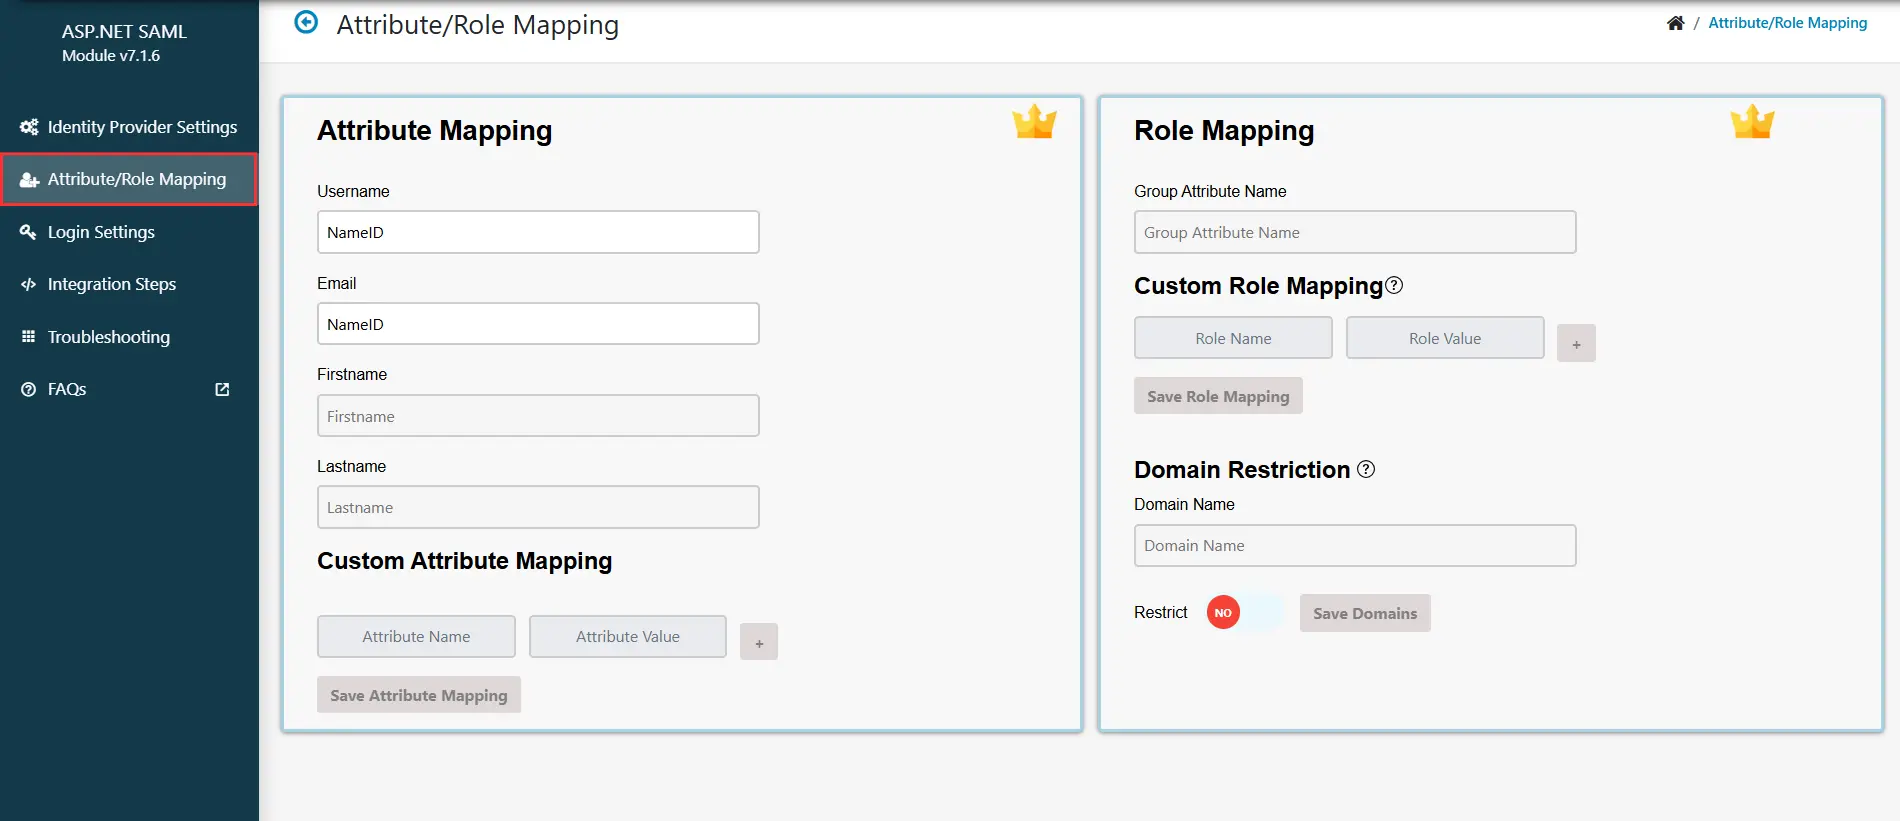Open Troubleshooting in the sidebar
Screen dimensions: 1900x821
pyautogui.click(x=109, y=337)
